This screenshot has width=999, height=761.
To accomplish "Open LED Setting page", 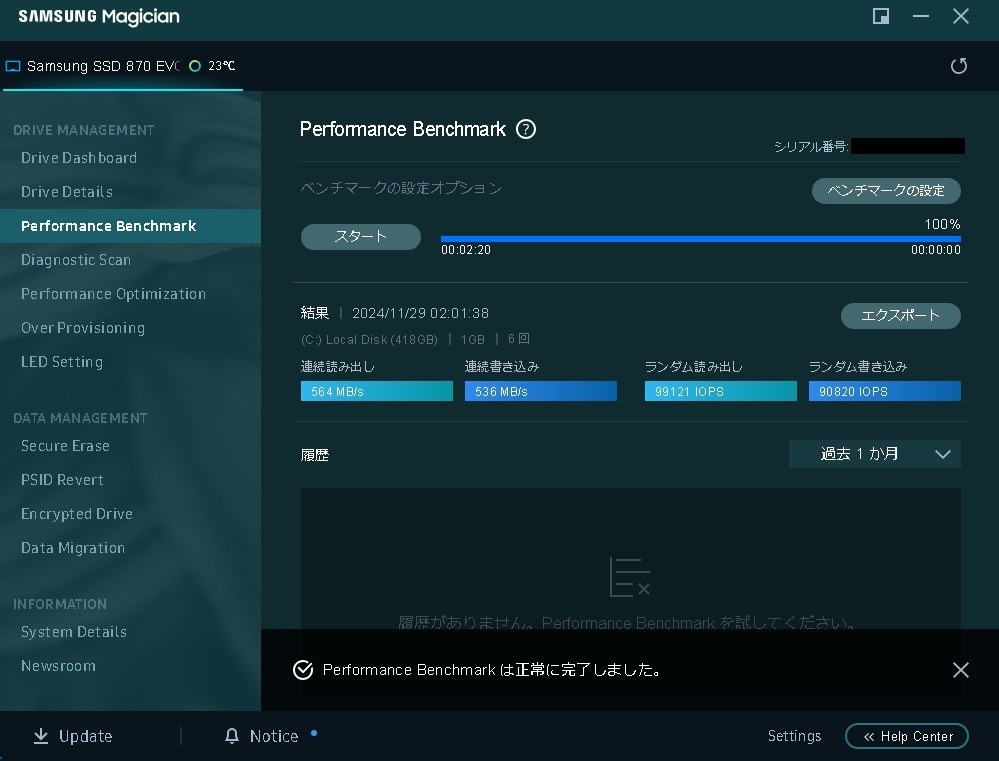I will click(62, 362).
